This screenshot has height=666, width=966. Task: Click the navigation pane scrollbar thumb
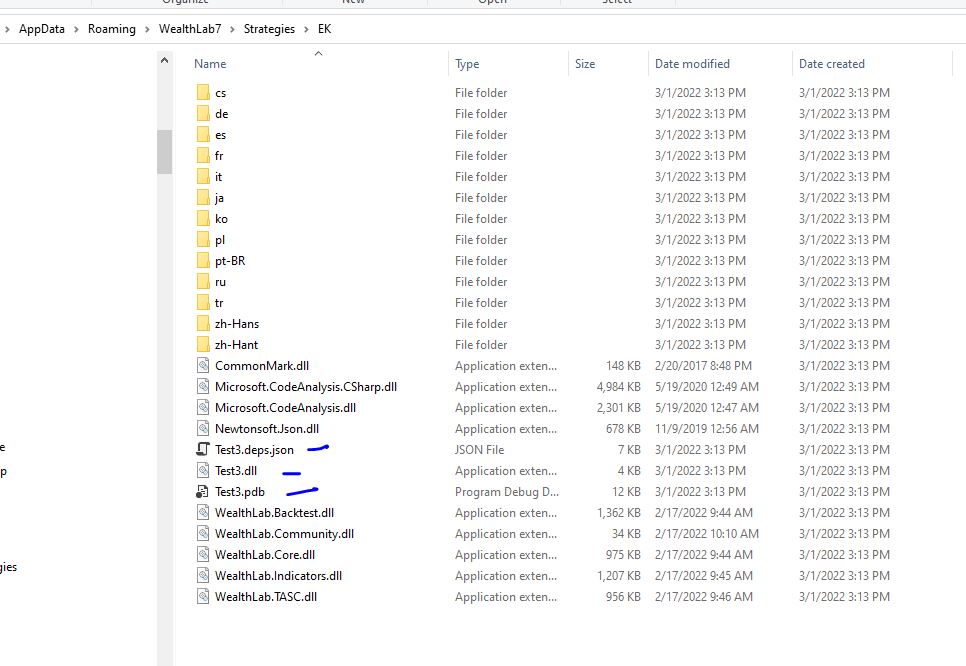point(164,152)
